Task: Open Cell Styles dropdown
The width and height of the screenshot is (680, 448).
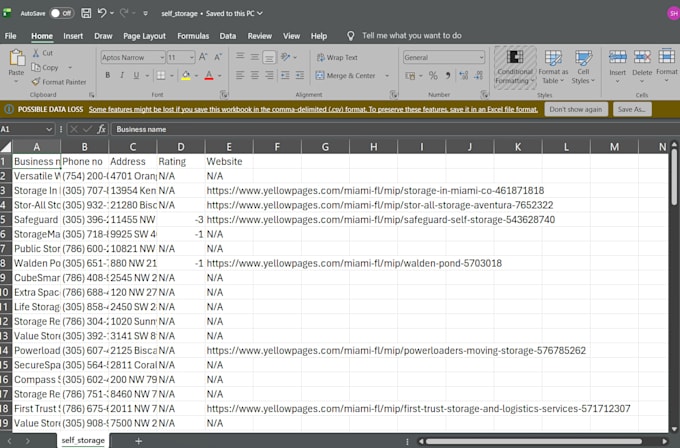Action: tap(583, 67)
